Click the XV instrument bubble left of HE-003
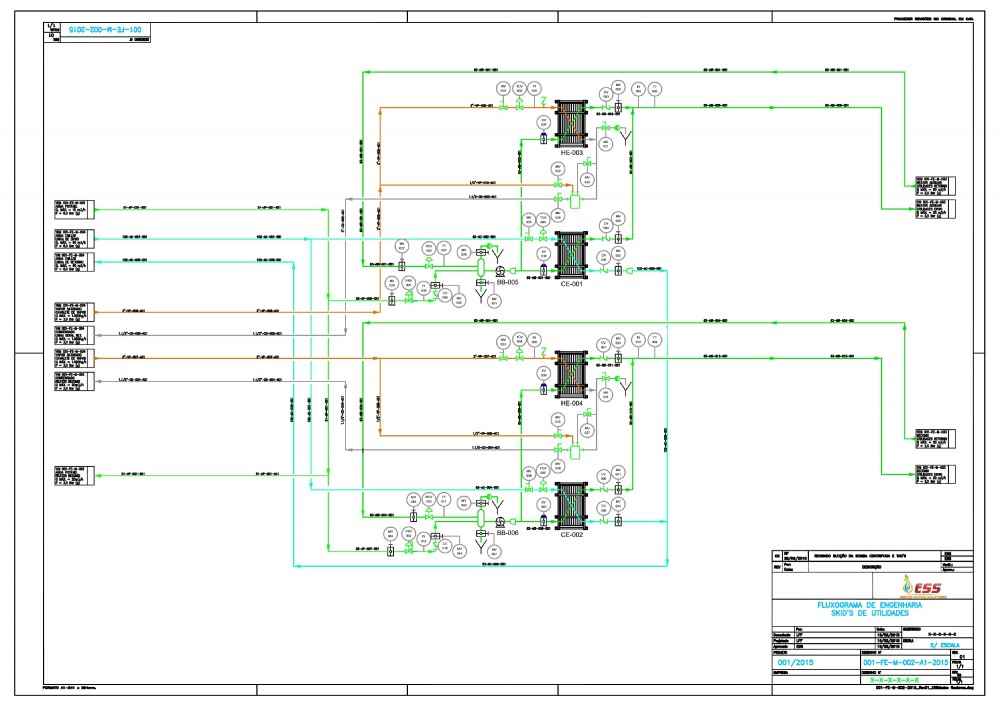 (x=543, y=122)
